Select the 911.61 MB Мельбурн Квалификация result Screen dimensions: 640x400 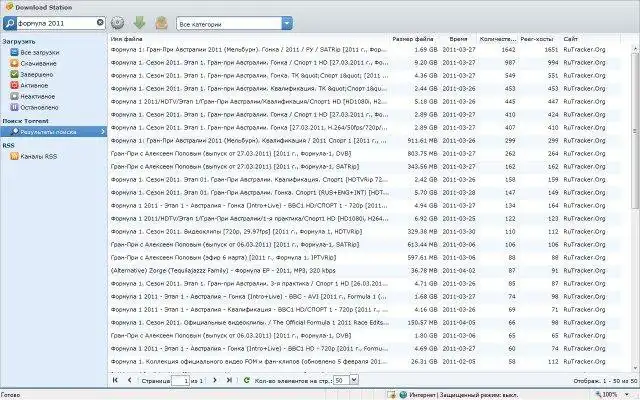click(365, 140)
